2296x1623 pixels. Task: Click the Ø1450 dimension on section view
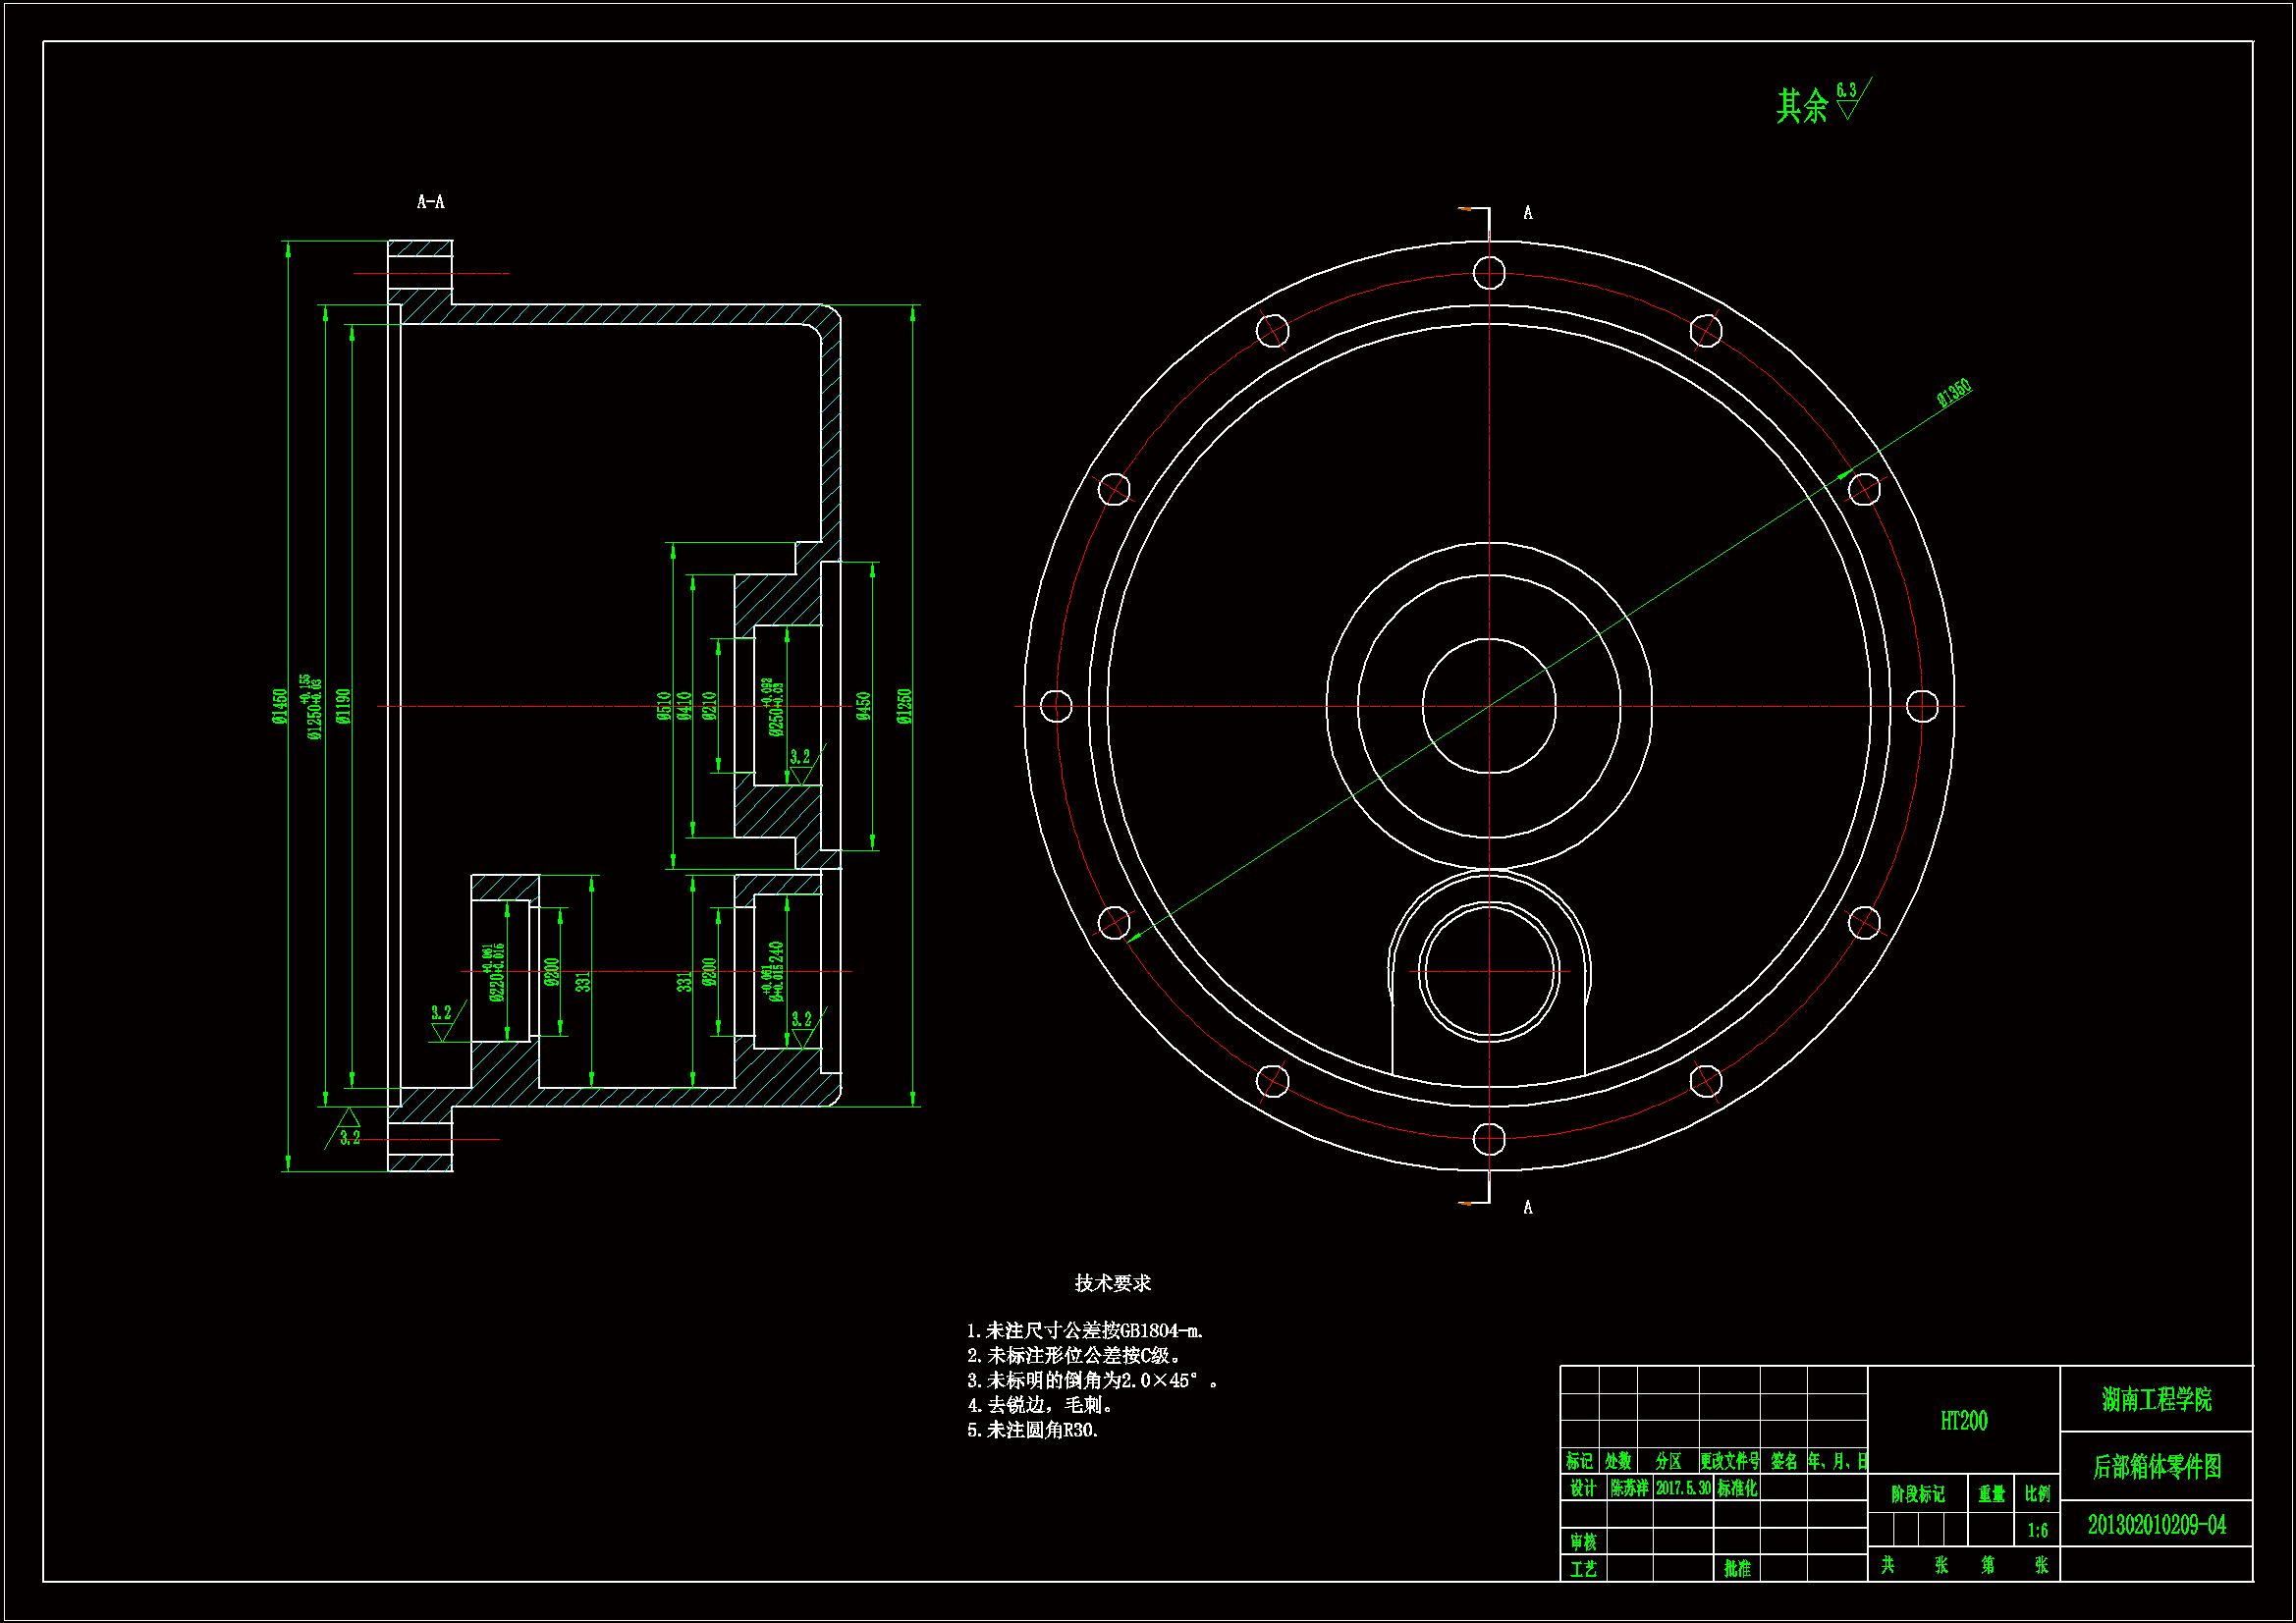pyautogui.click(x=280, y=706)
